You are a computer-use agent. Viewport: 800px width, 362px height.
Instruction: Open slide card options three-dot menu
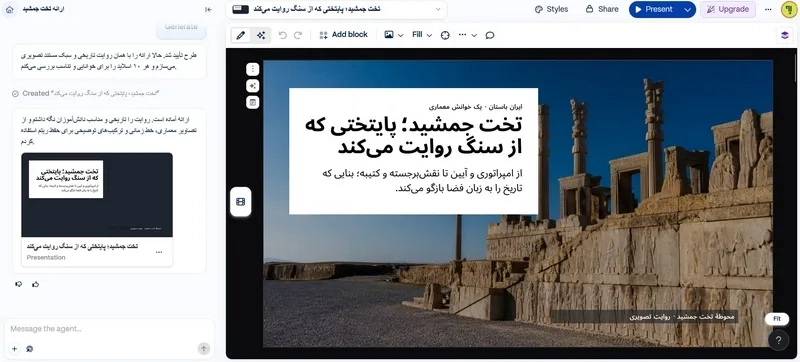(253, 69)
